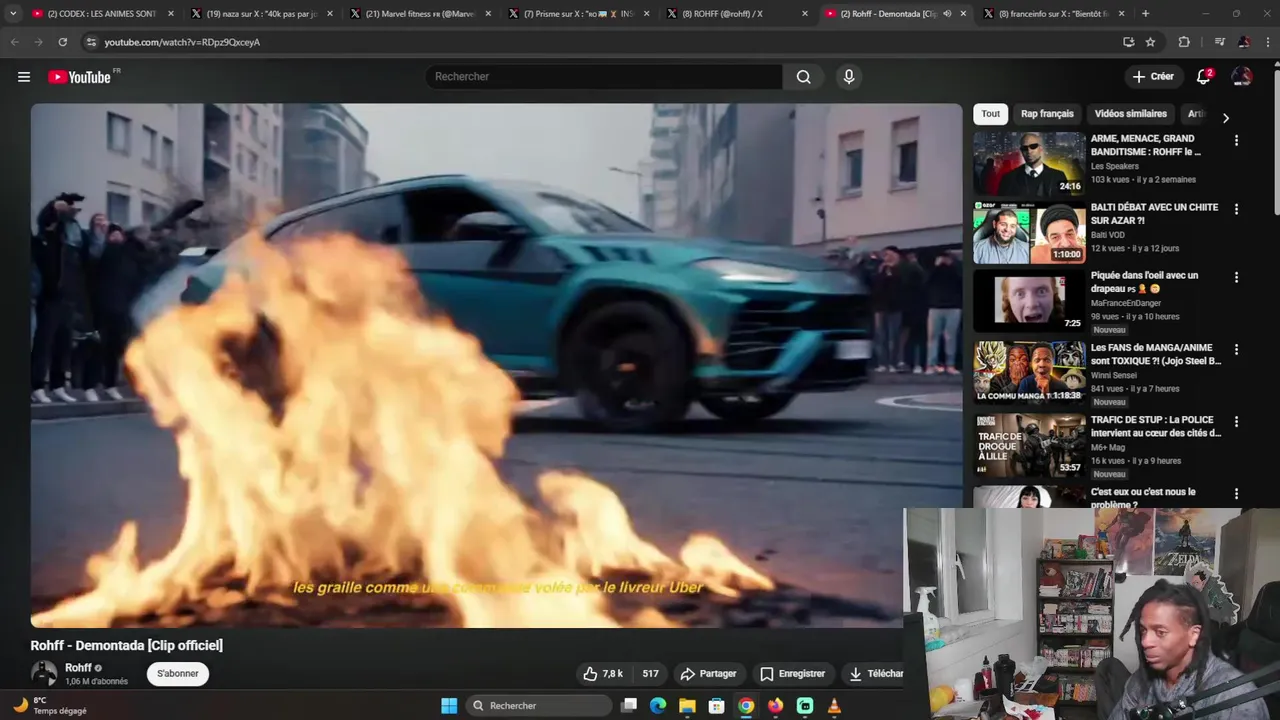The width and height of the screenshot is (1280, 720).
Task: Open options for TRAFIC DE STUP video
Action: (1236, 422)
